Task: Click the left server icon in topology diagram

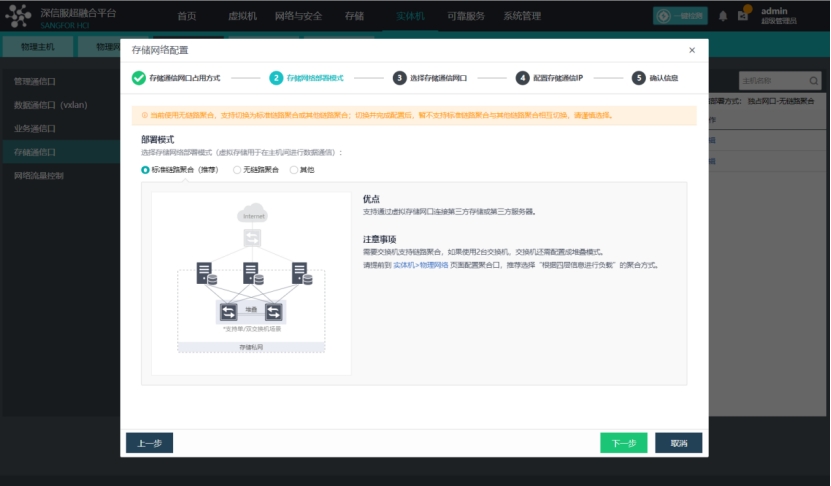Action: 207,273
